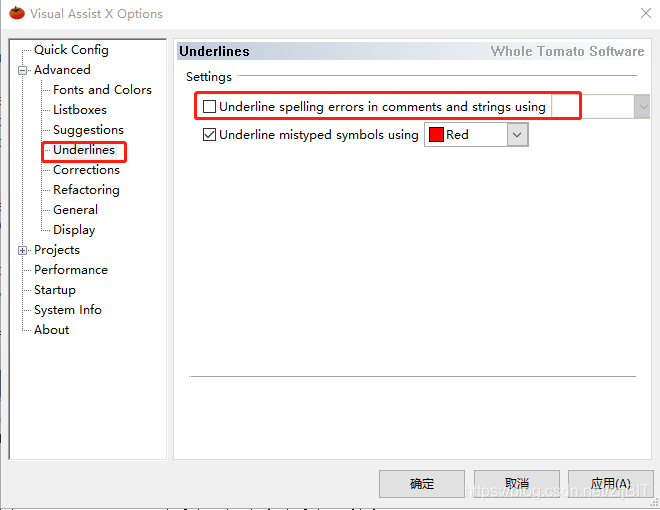Open the Corrections settings page

coord(86,170)
